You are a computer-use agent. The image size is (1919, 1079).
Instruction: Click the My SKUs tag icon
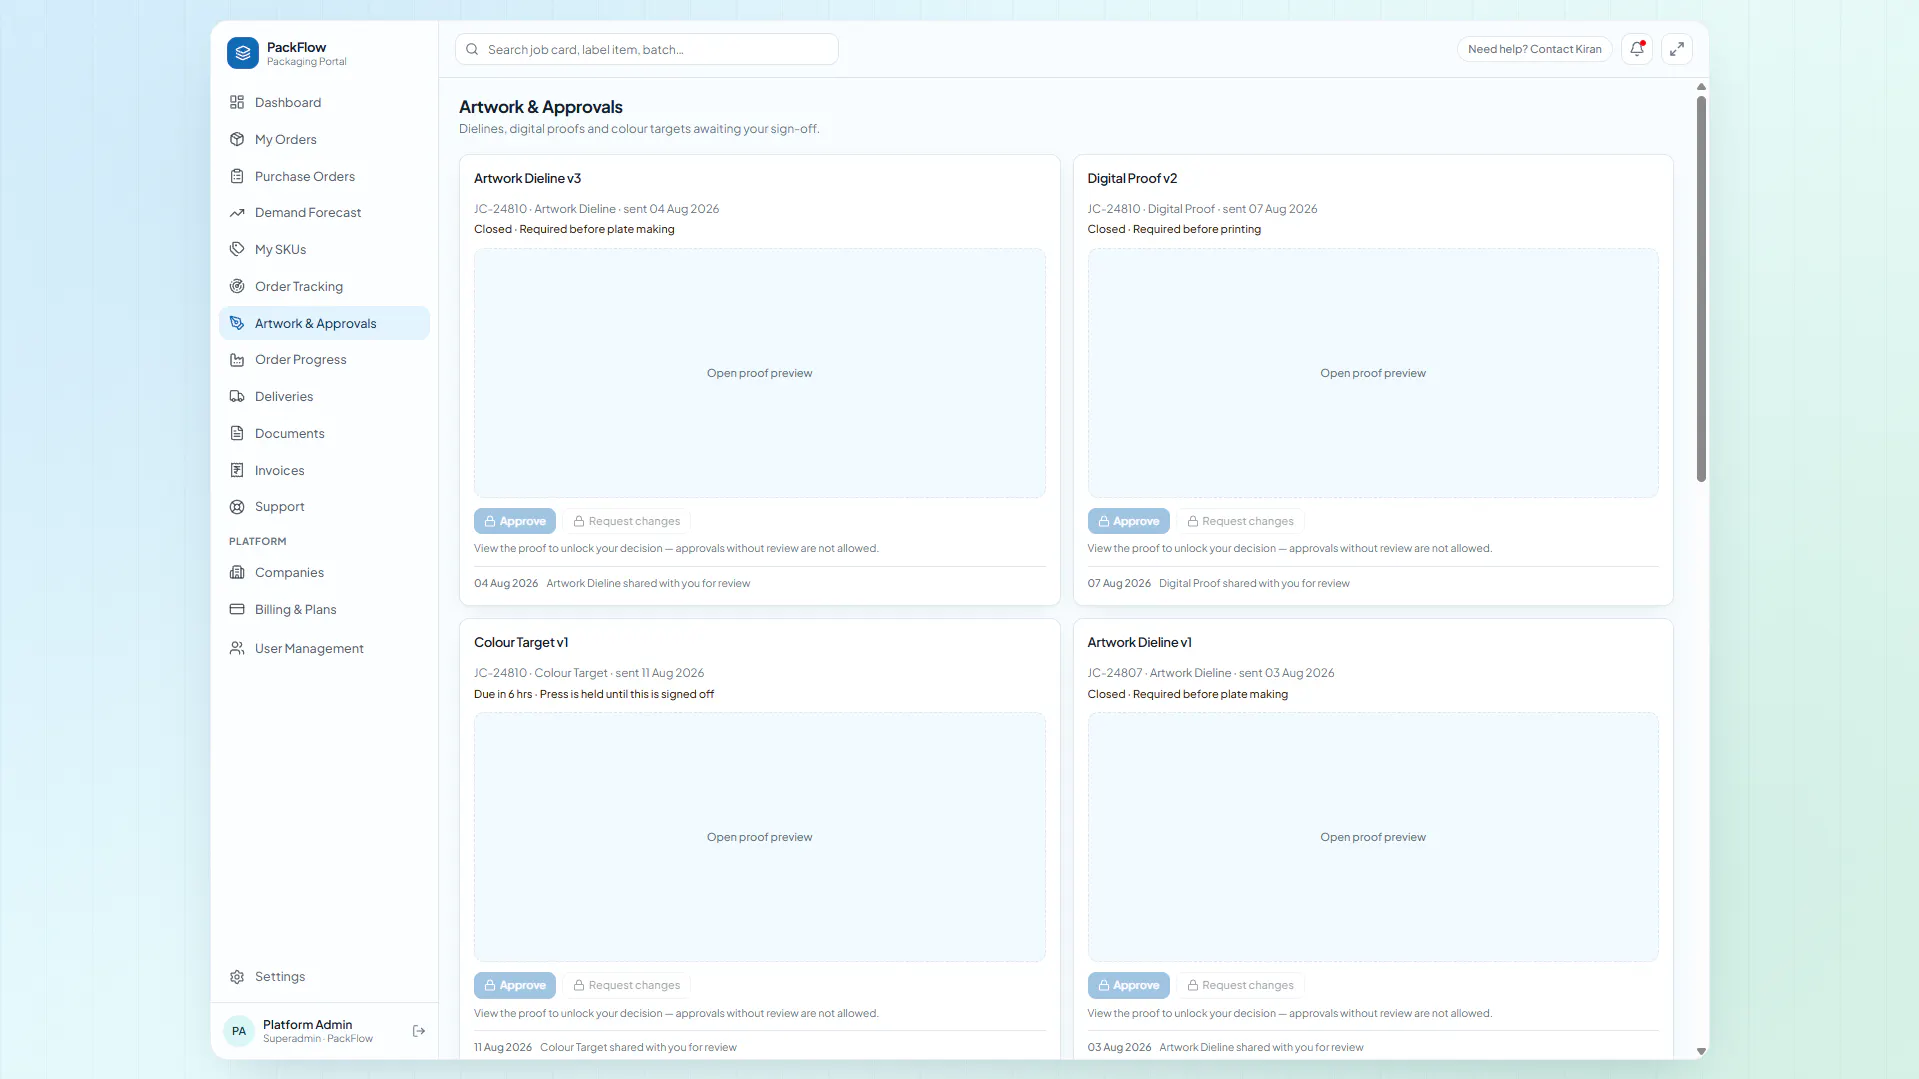point(237,249)
